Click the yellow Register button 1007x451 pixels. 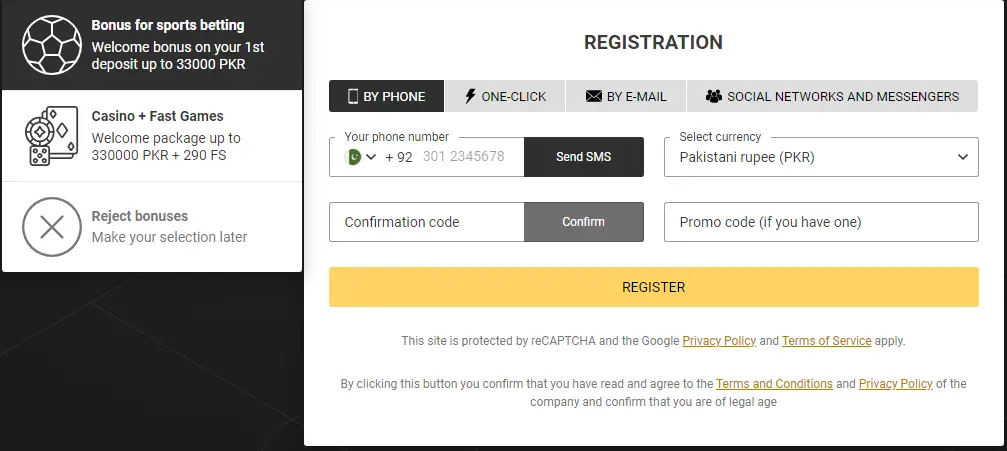click(x=653, y=287)
